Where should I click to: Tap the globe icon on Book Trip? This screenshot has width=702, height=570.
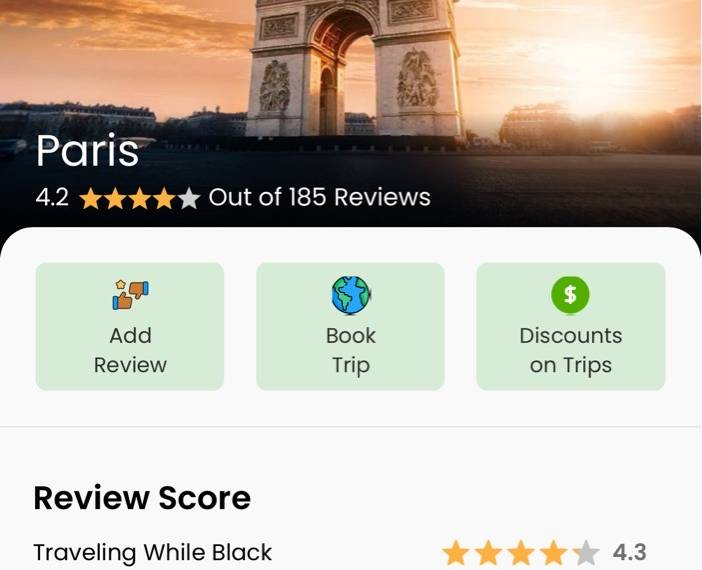[x=351, y=295]
